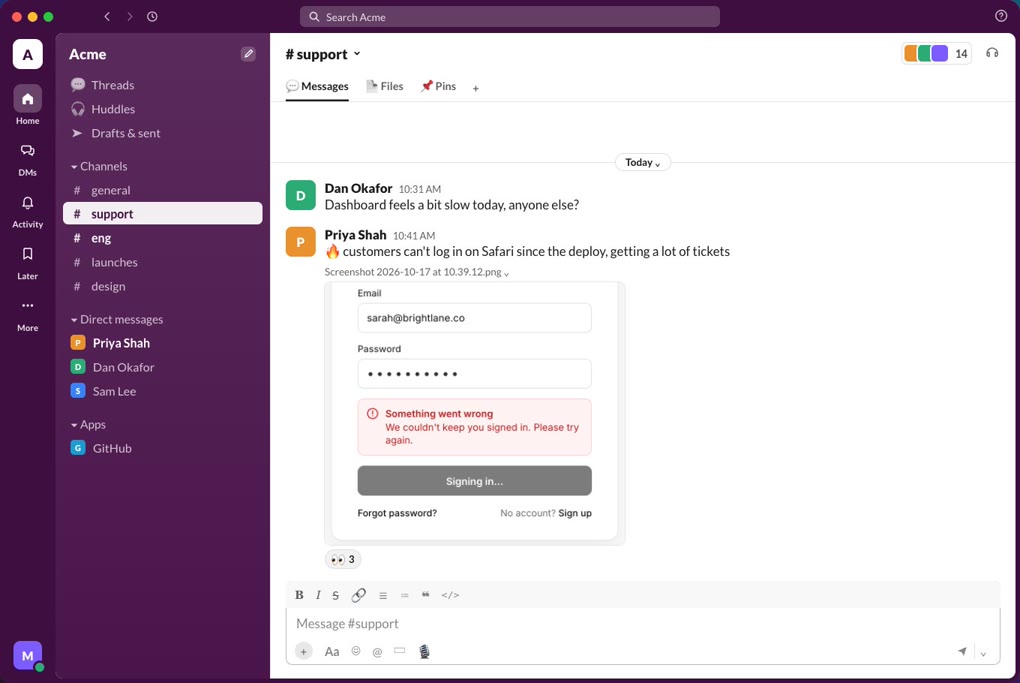Switch to the Messages tab
Image resolution: width=1020 pixels, height=683 pixels.
click(x=317, y=87)
